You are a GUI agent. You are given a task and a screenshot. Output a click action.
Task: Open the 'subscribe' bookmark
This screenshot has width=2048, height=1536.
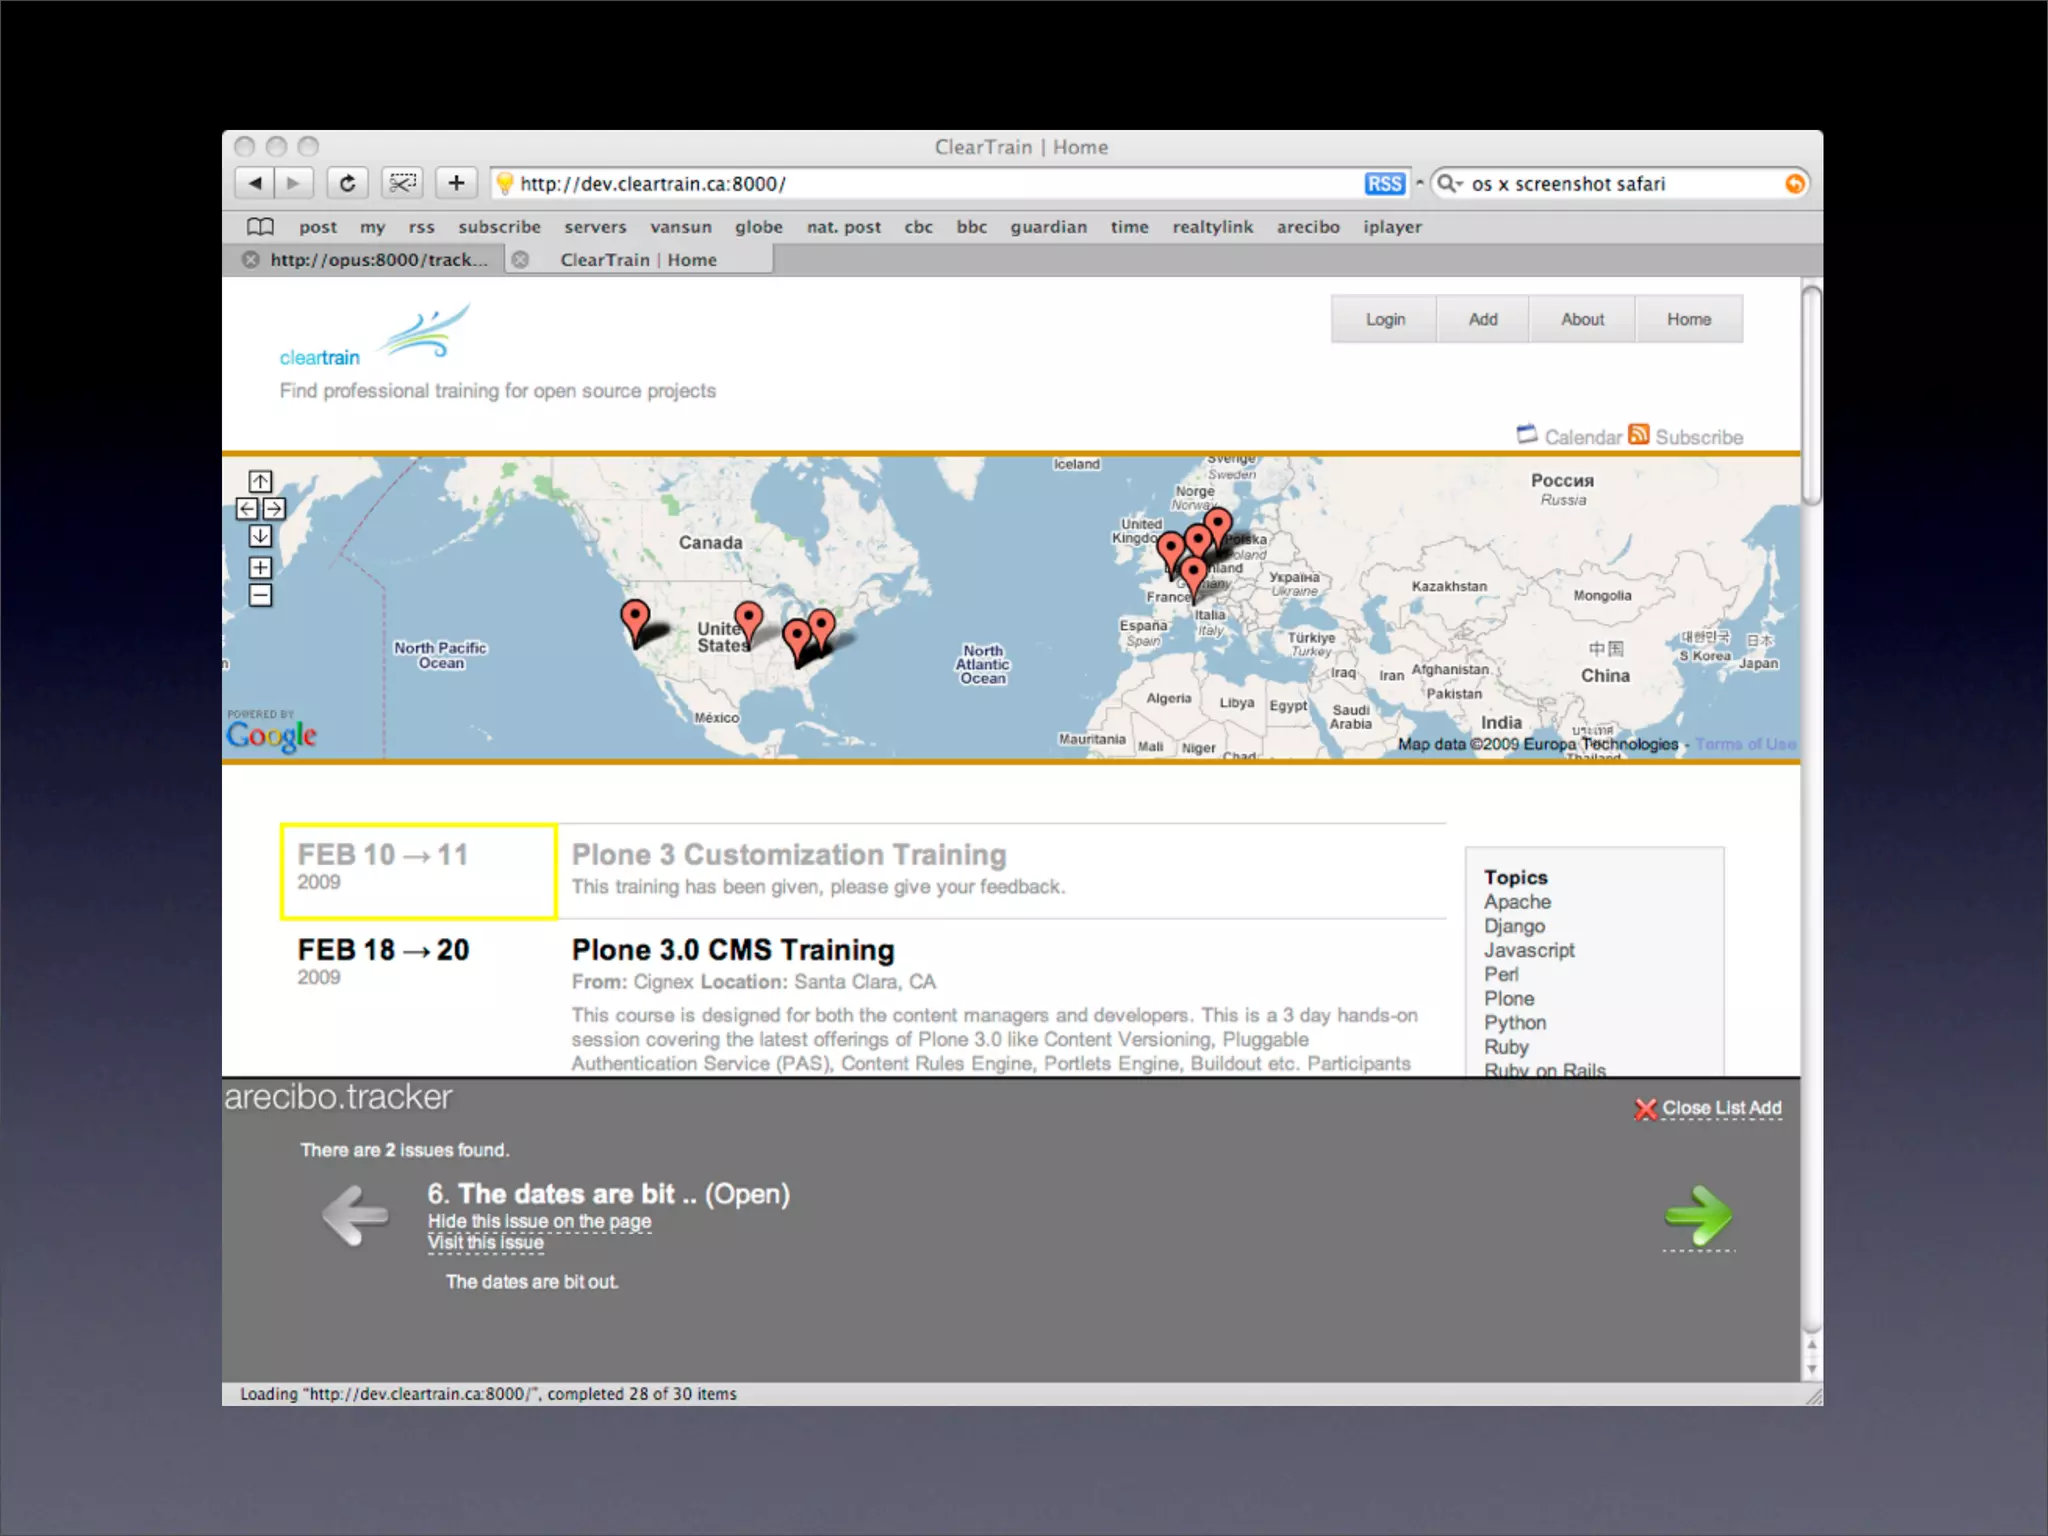pos(499,227)
